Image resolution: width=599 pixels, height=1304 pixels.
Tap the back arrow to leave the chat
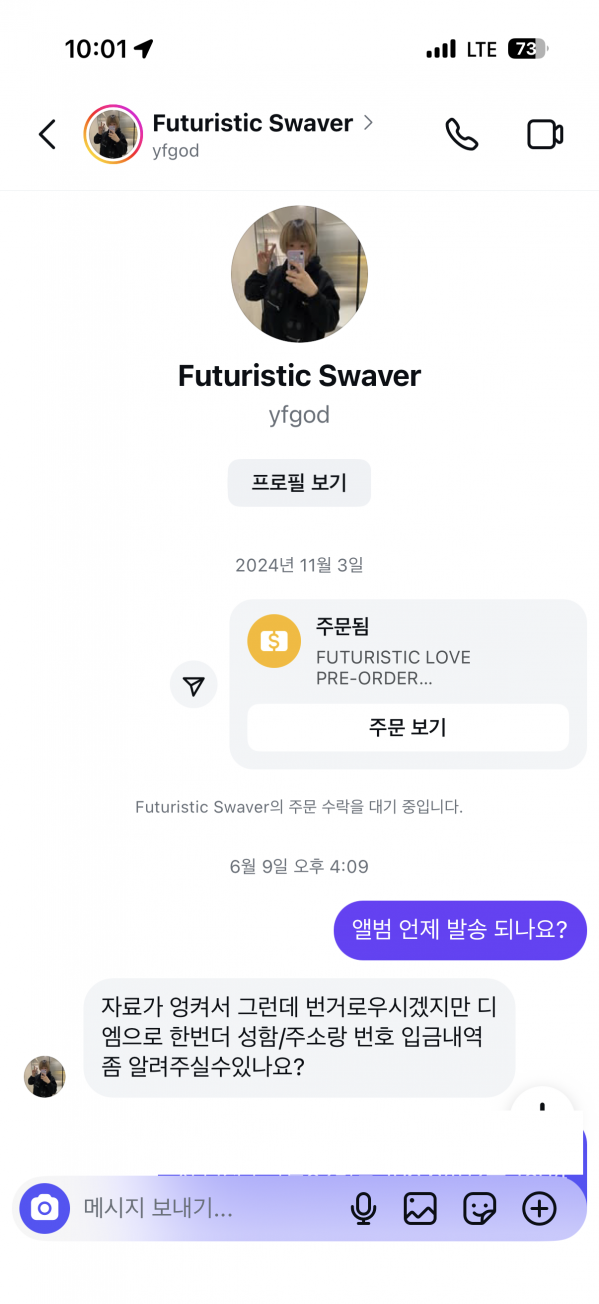pos(47,134)
